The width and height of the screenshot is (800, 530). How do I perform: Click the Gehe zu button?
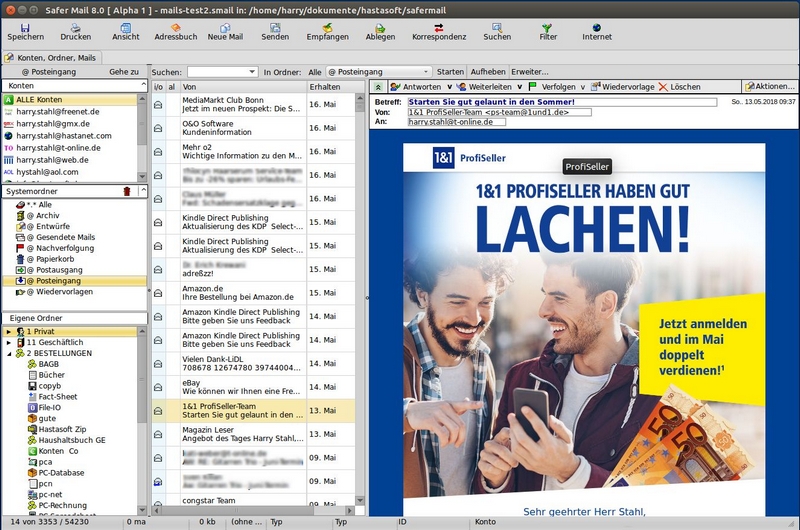(124, 72)
